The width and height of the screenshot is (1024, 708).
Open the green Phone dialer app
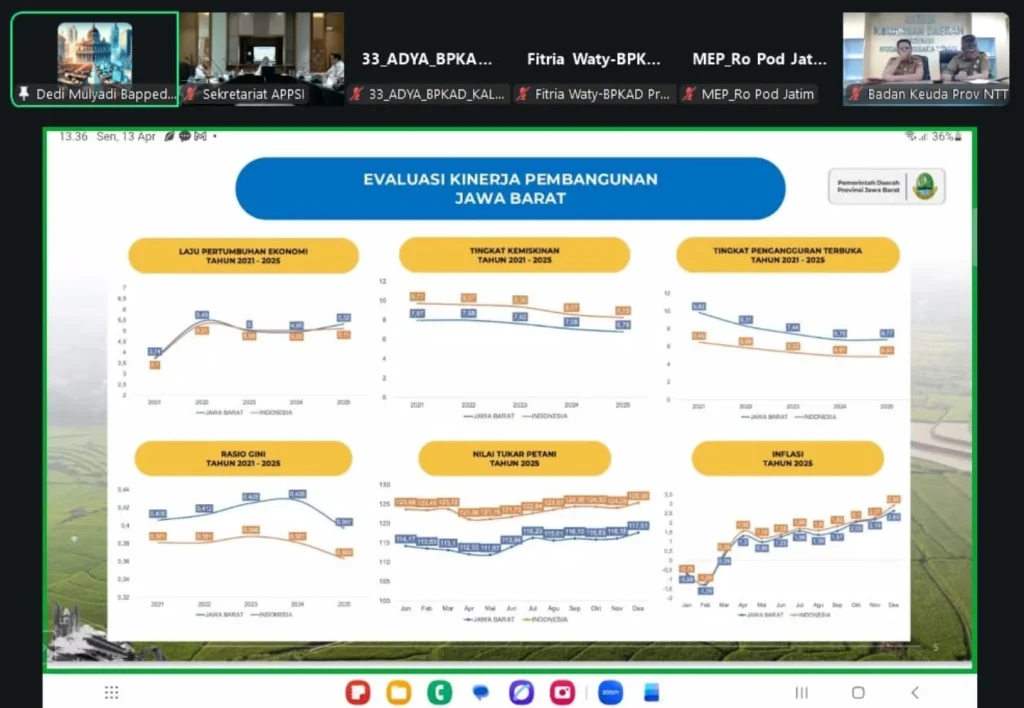coord(440,692)
